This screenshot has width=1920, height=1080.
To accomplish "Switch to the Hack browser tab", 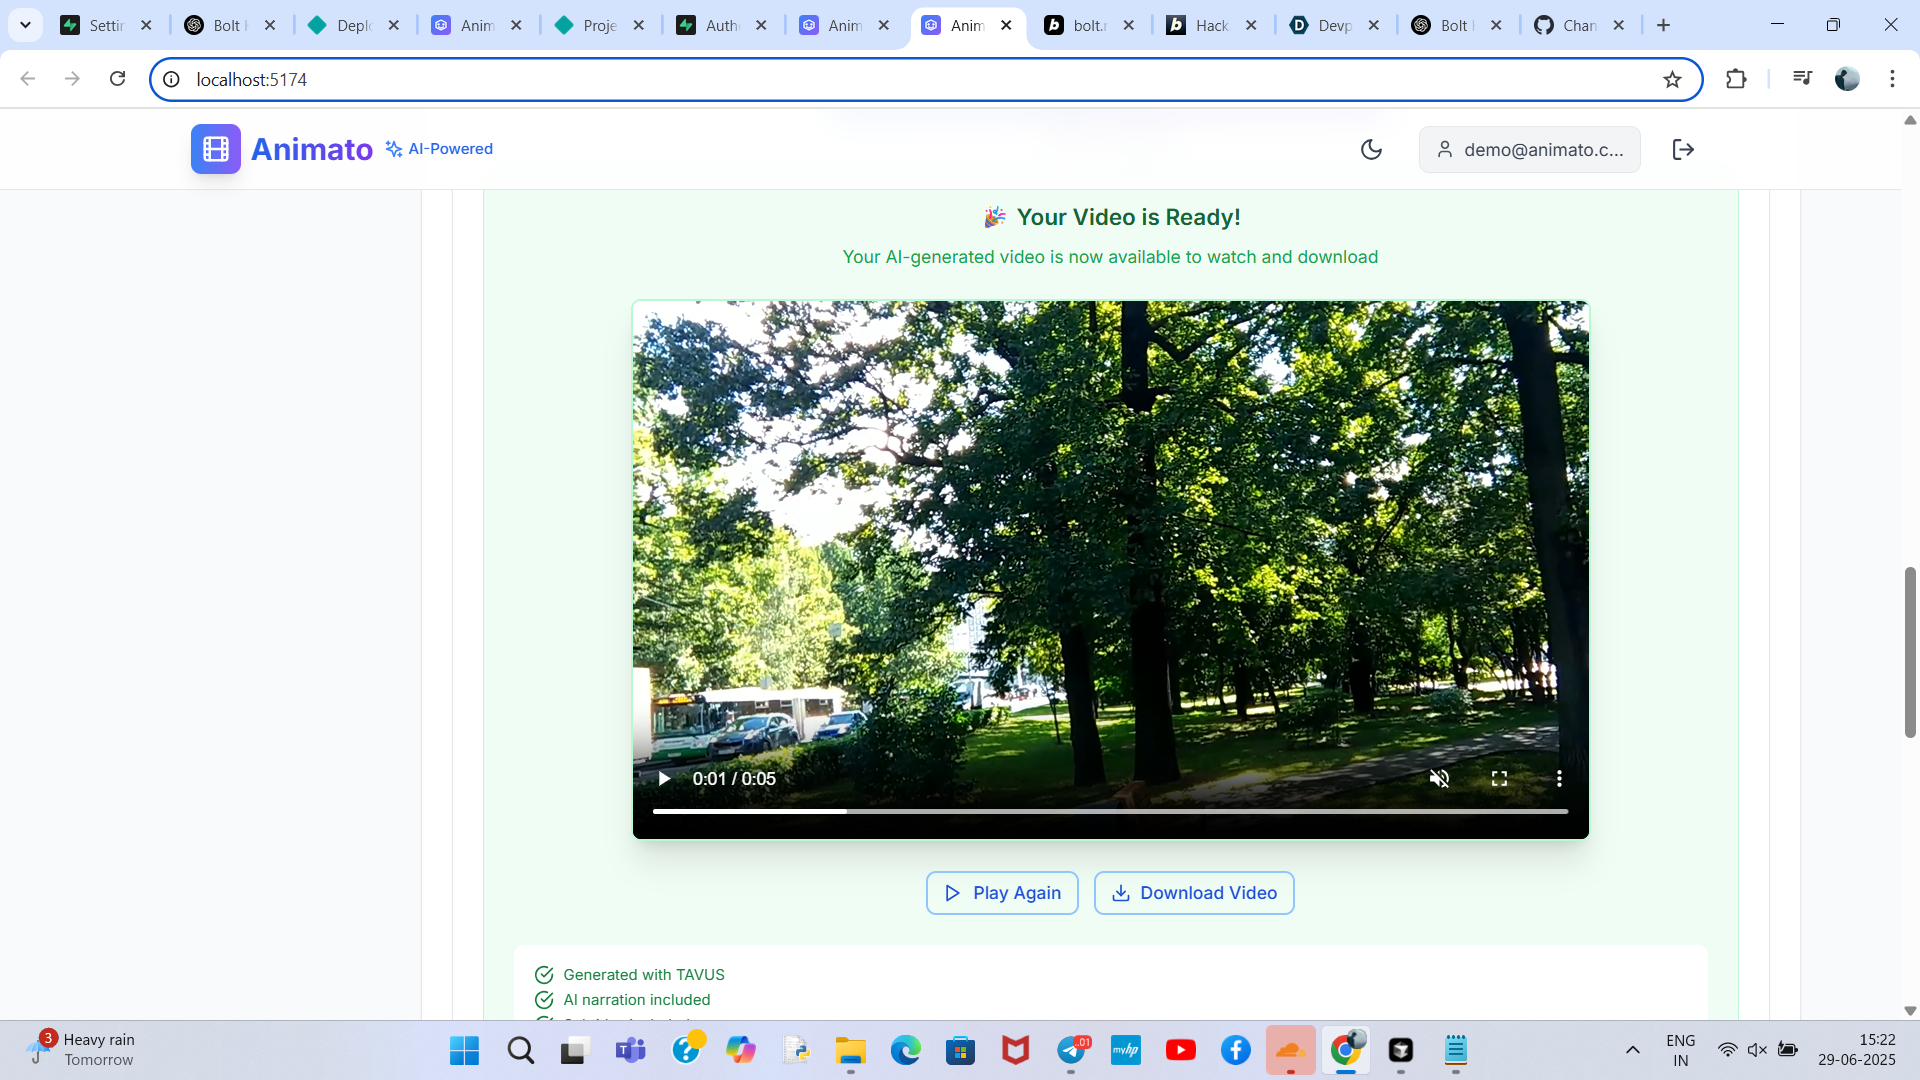I will point(1209,25).
